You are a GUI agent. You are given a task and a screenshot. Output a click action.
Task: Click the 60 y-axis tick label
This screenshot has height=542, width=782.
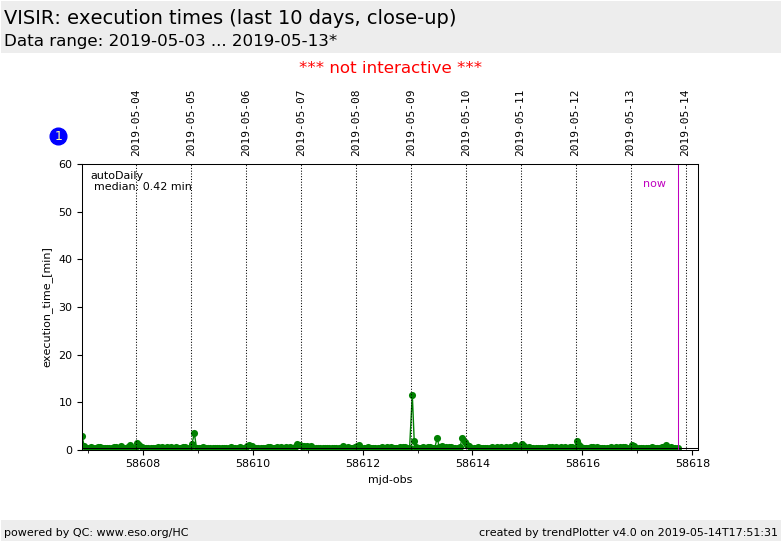coord(65,164)
